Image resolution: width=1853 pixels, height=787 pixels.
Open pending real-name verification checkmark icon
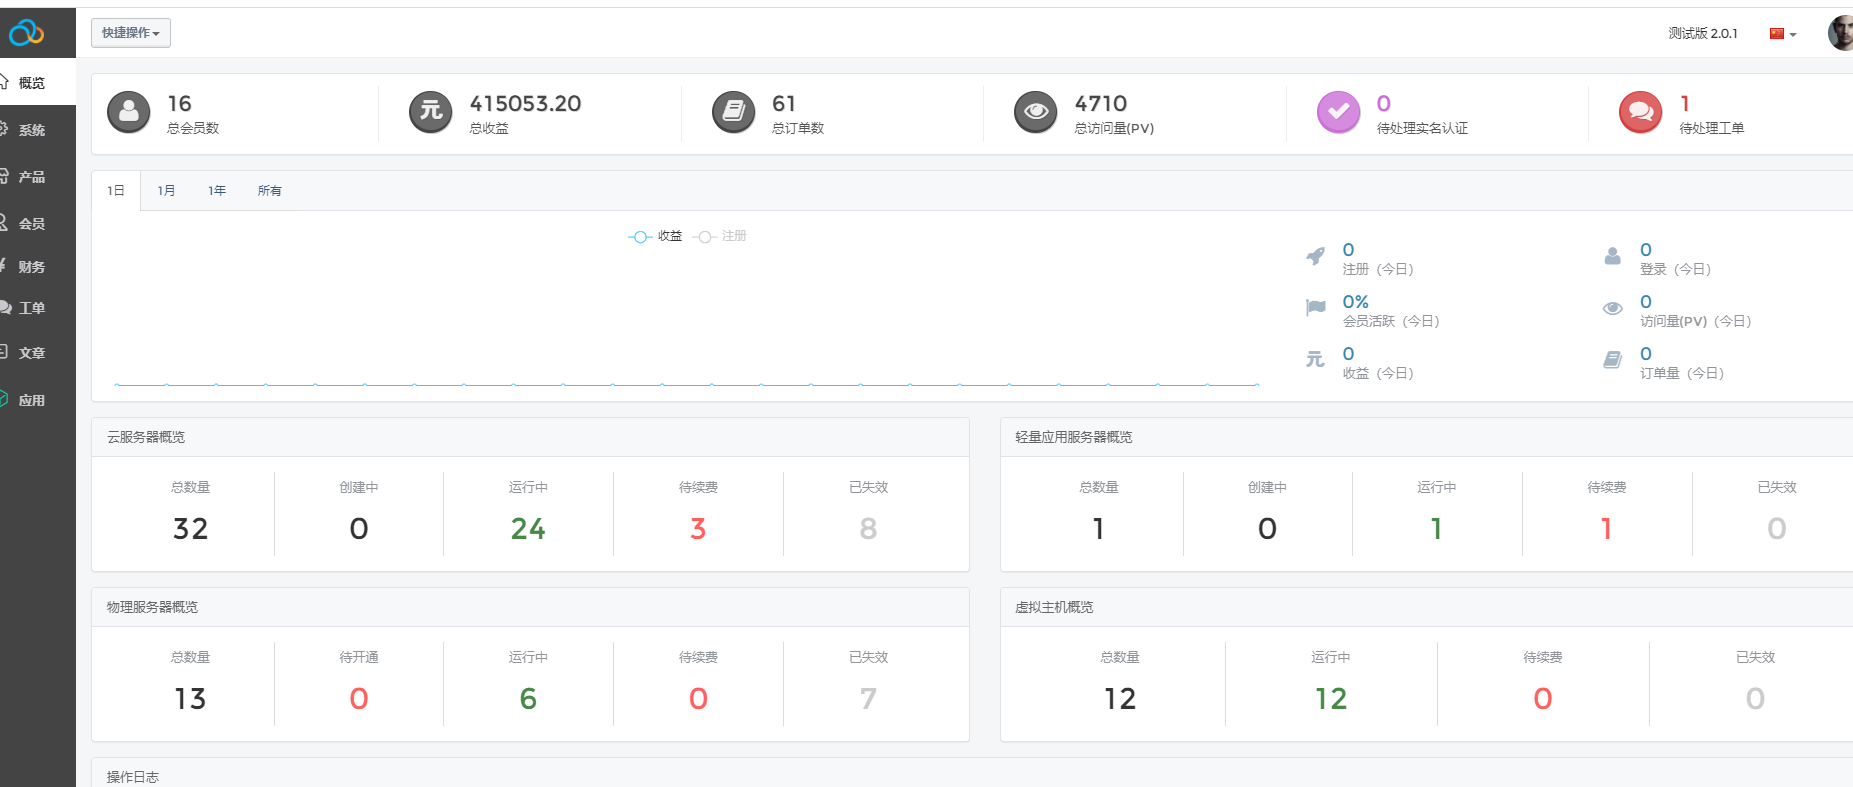click(x=1338, y=112)
